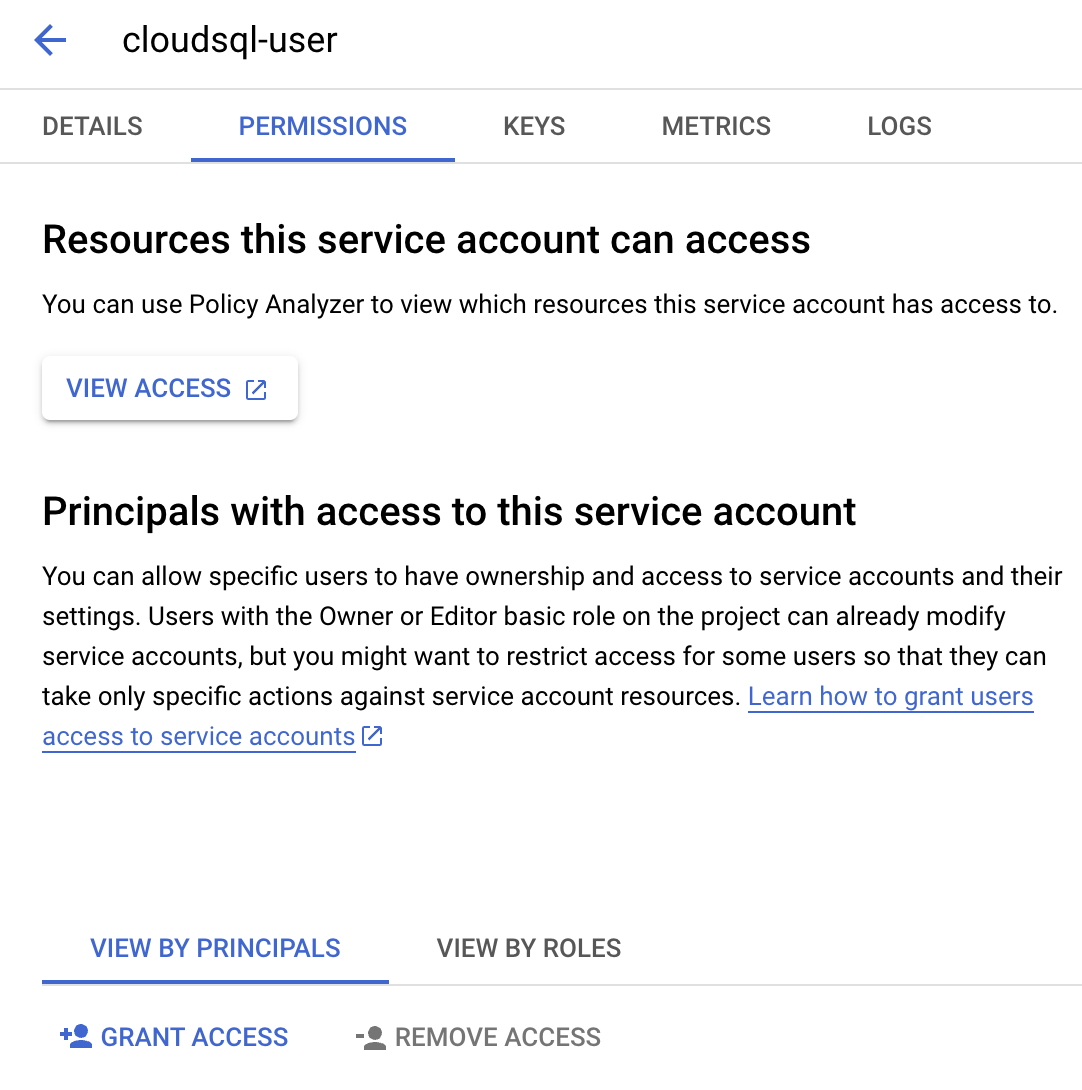Switch to the DETAILS tab
Image resolution: width=1082 pixels, height=1090 pixels.
point(92,126)
